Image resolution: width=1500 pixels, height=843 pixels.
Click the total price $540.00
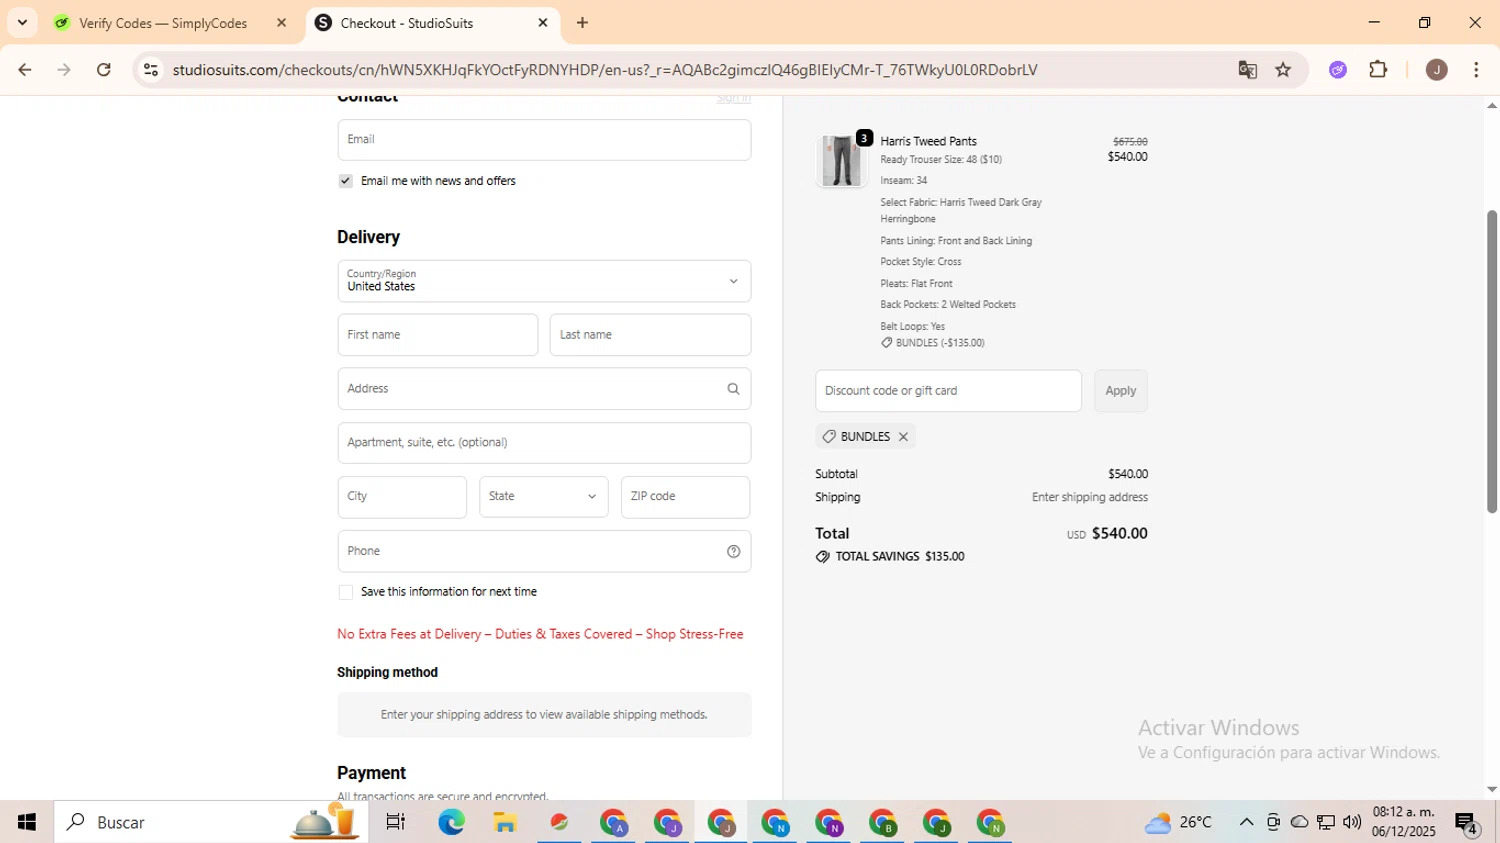tap(1119, 533)
